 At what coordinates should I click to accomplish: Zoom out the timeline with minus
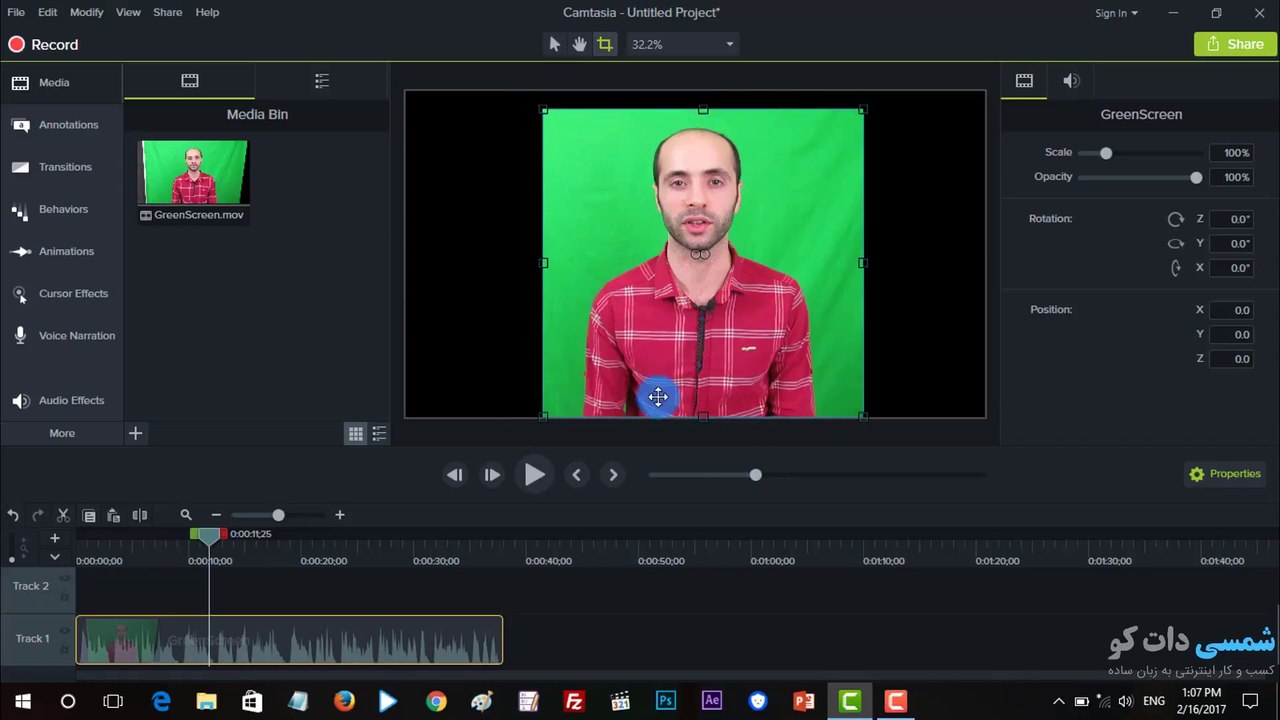[216, 515]
